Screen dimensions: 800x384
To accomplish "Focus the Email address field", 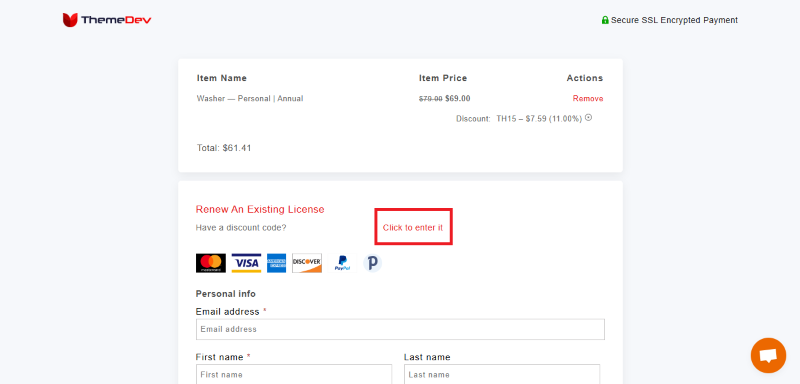I will [x=401, y=329].
